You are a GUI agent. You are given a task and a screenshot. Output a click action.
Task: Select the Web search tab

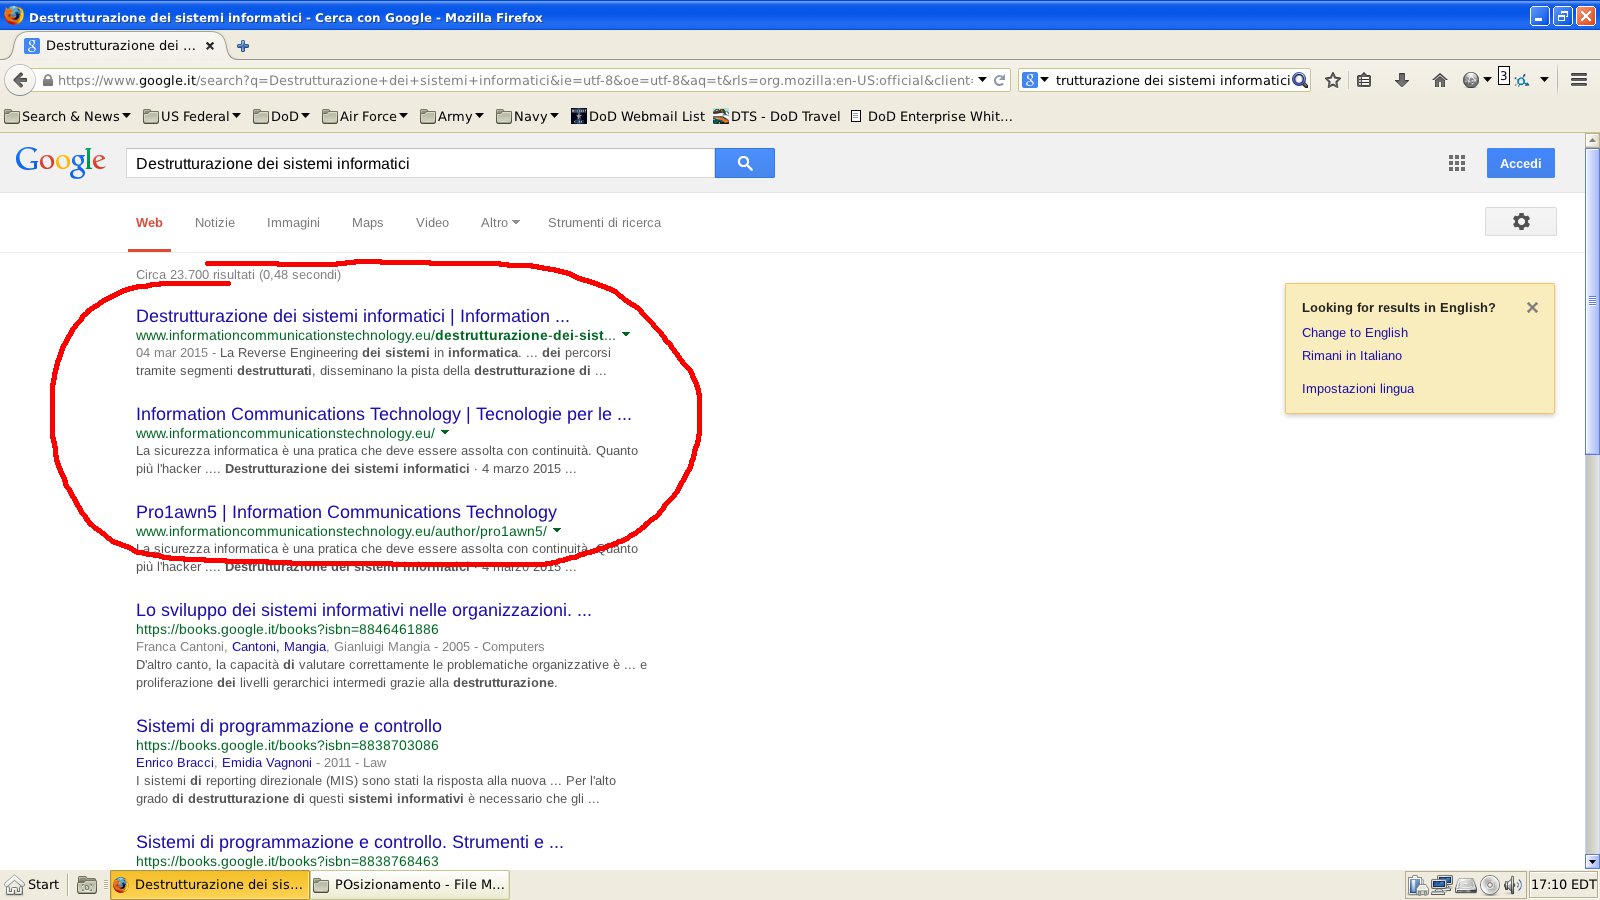pos(149,222)
